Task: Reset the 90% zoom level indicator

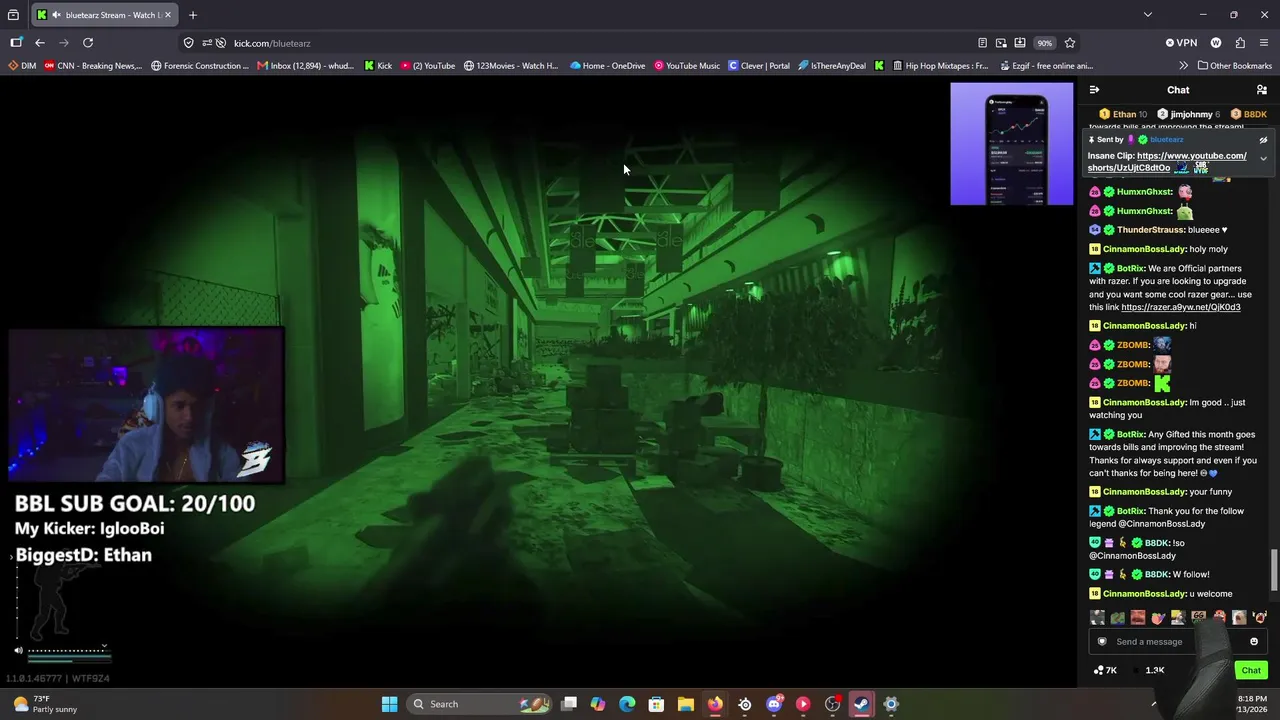Action: click(x=1044, y=43)
